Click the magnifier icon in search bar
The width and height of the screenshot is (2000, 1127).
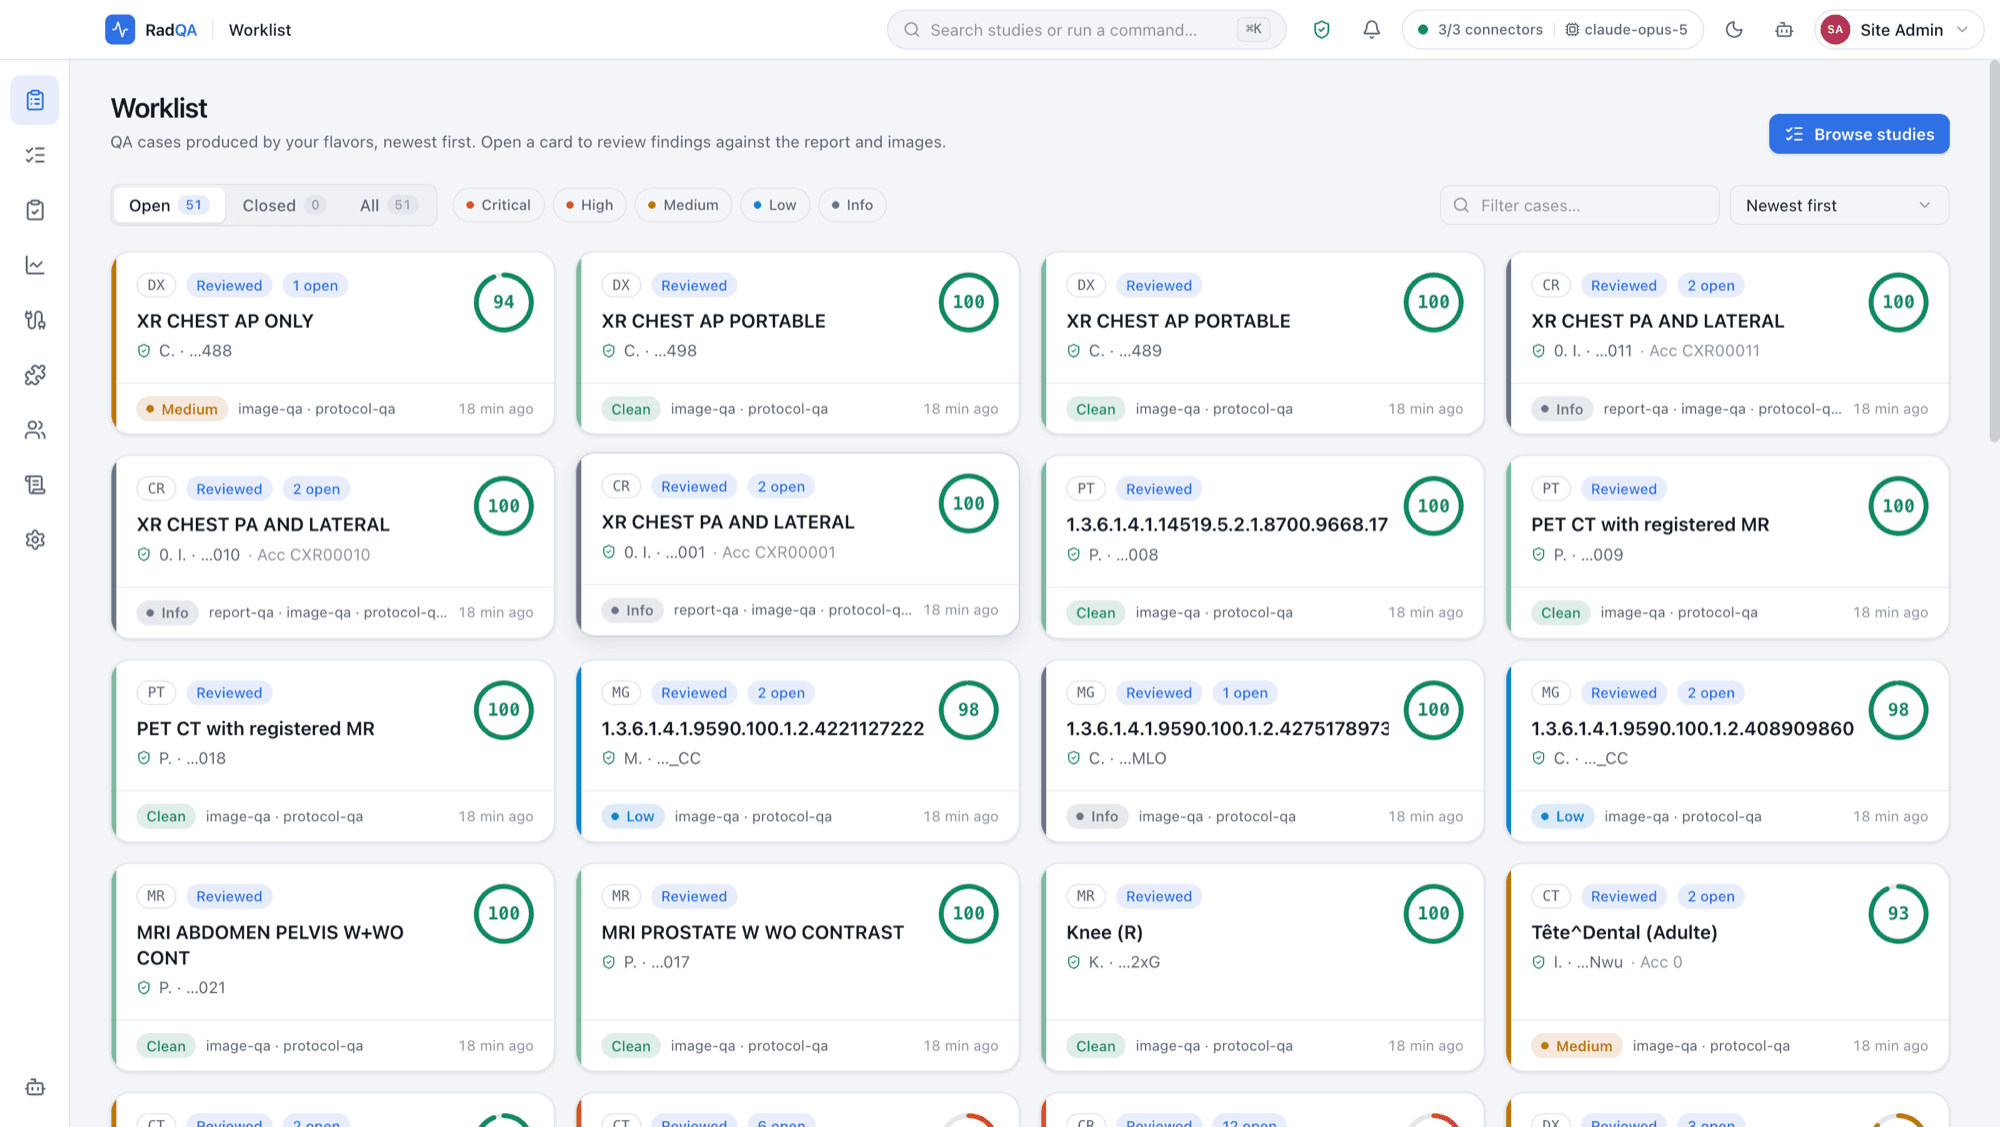click(x=912, y=30)
